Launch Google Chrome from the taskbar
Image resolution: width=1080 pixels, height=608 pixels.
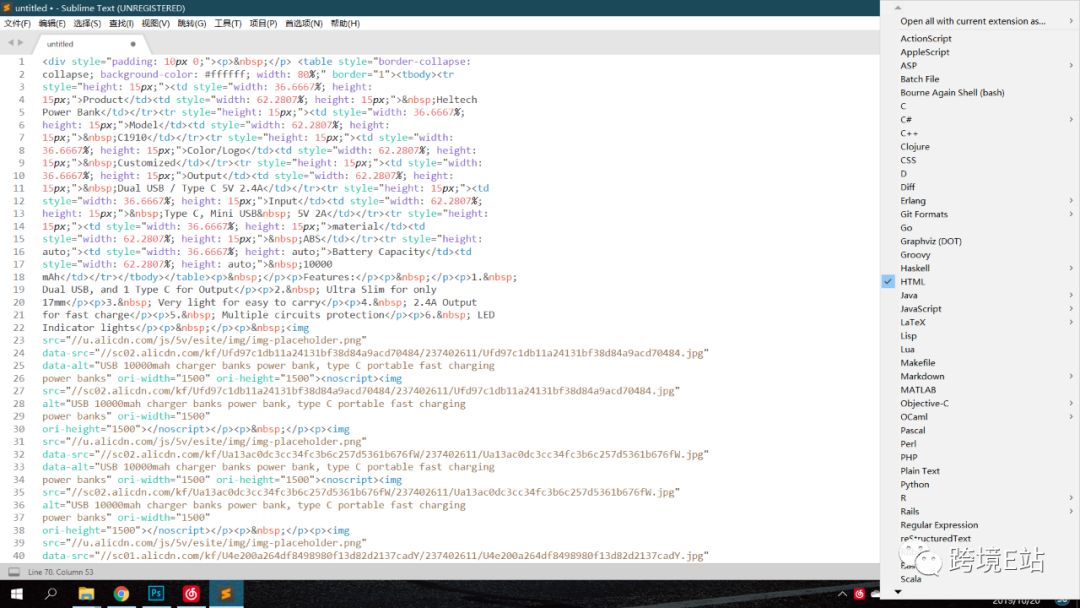click(121, 594)
